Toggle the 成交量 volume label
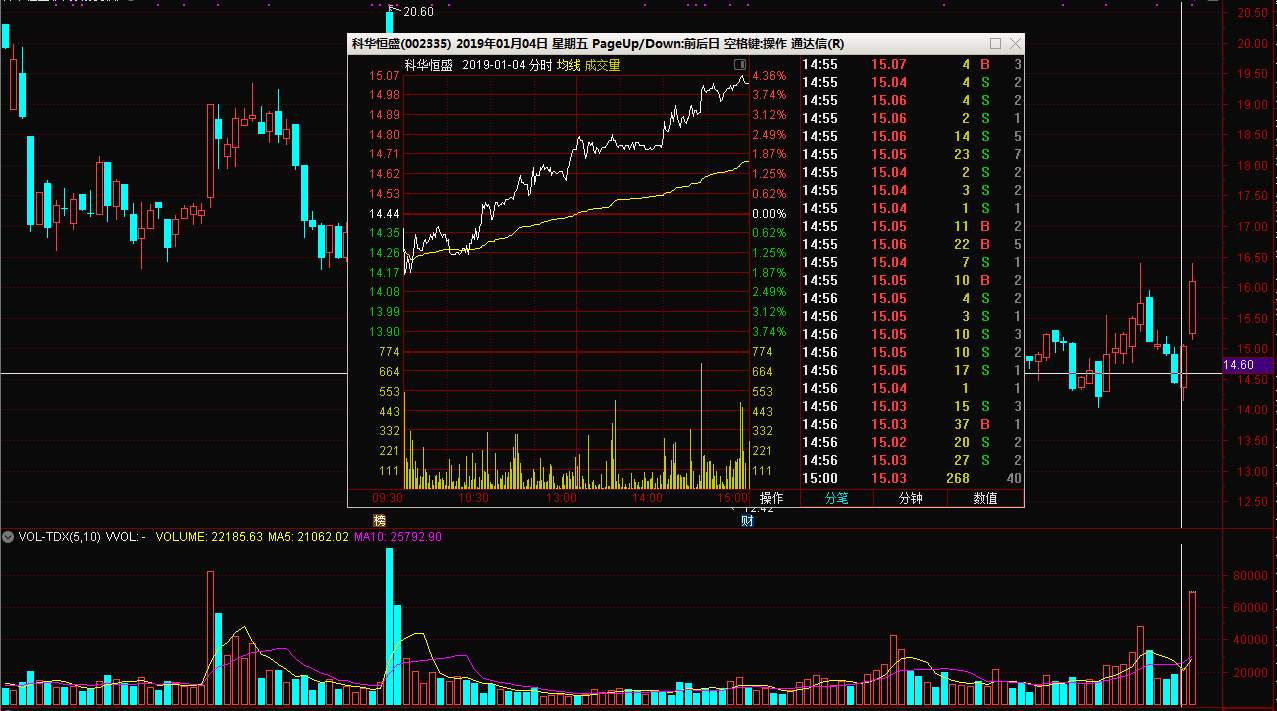Screen dimensions: 1277x711 603,65
